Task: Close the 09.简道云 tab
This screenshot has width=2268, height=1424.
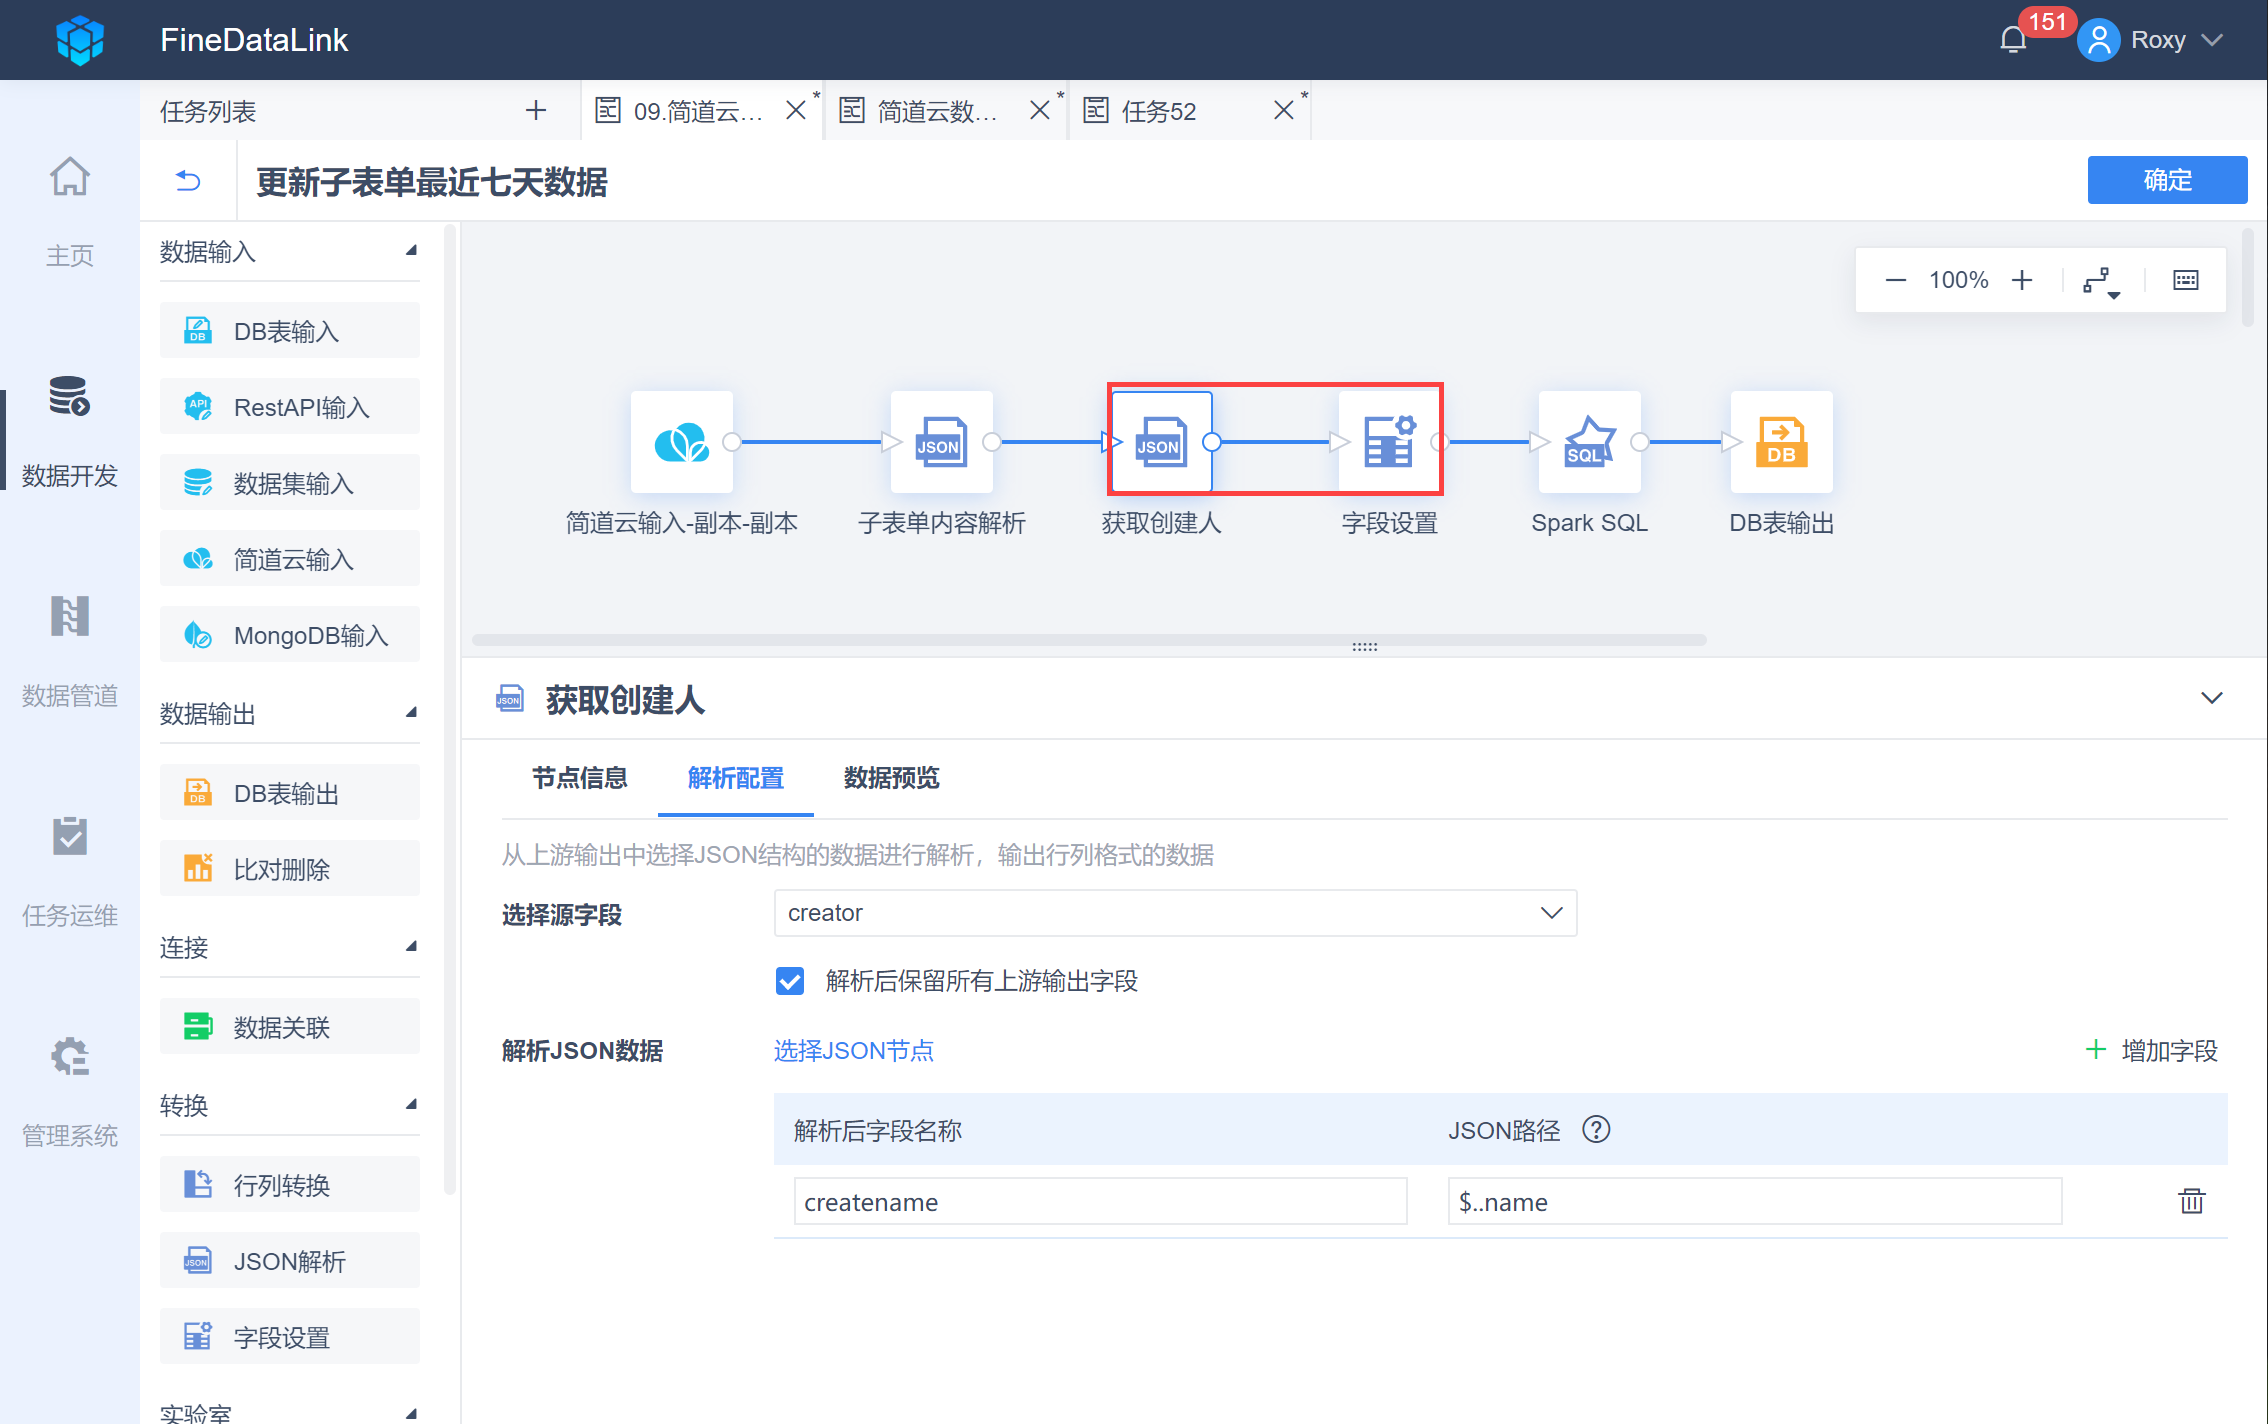Action: [796, 110]
